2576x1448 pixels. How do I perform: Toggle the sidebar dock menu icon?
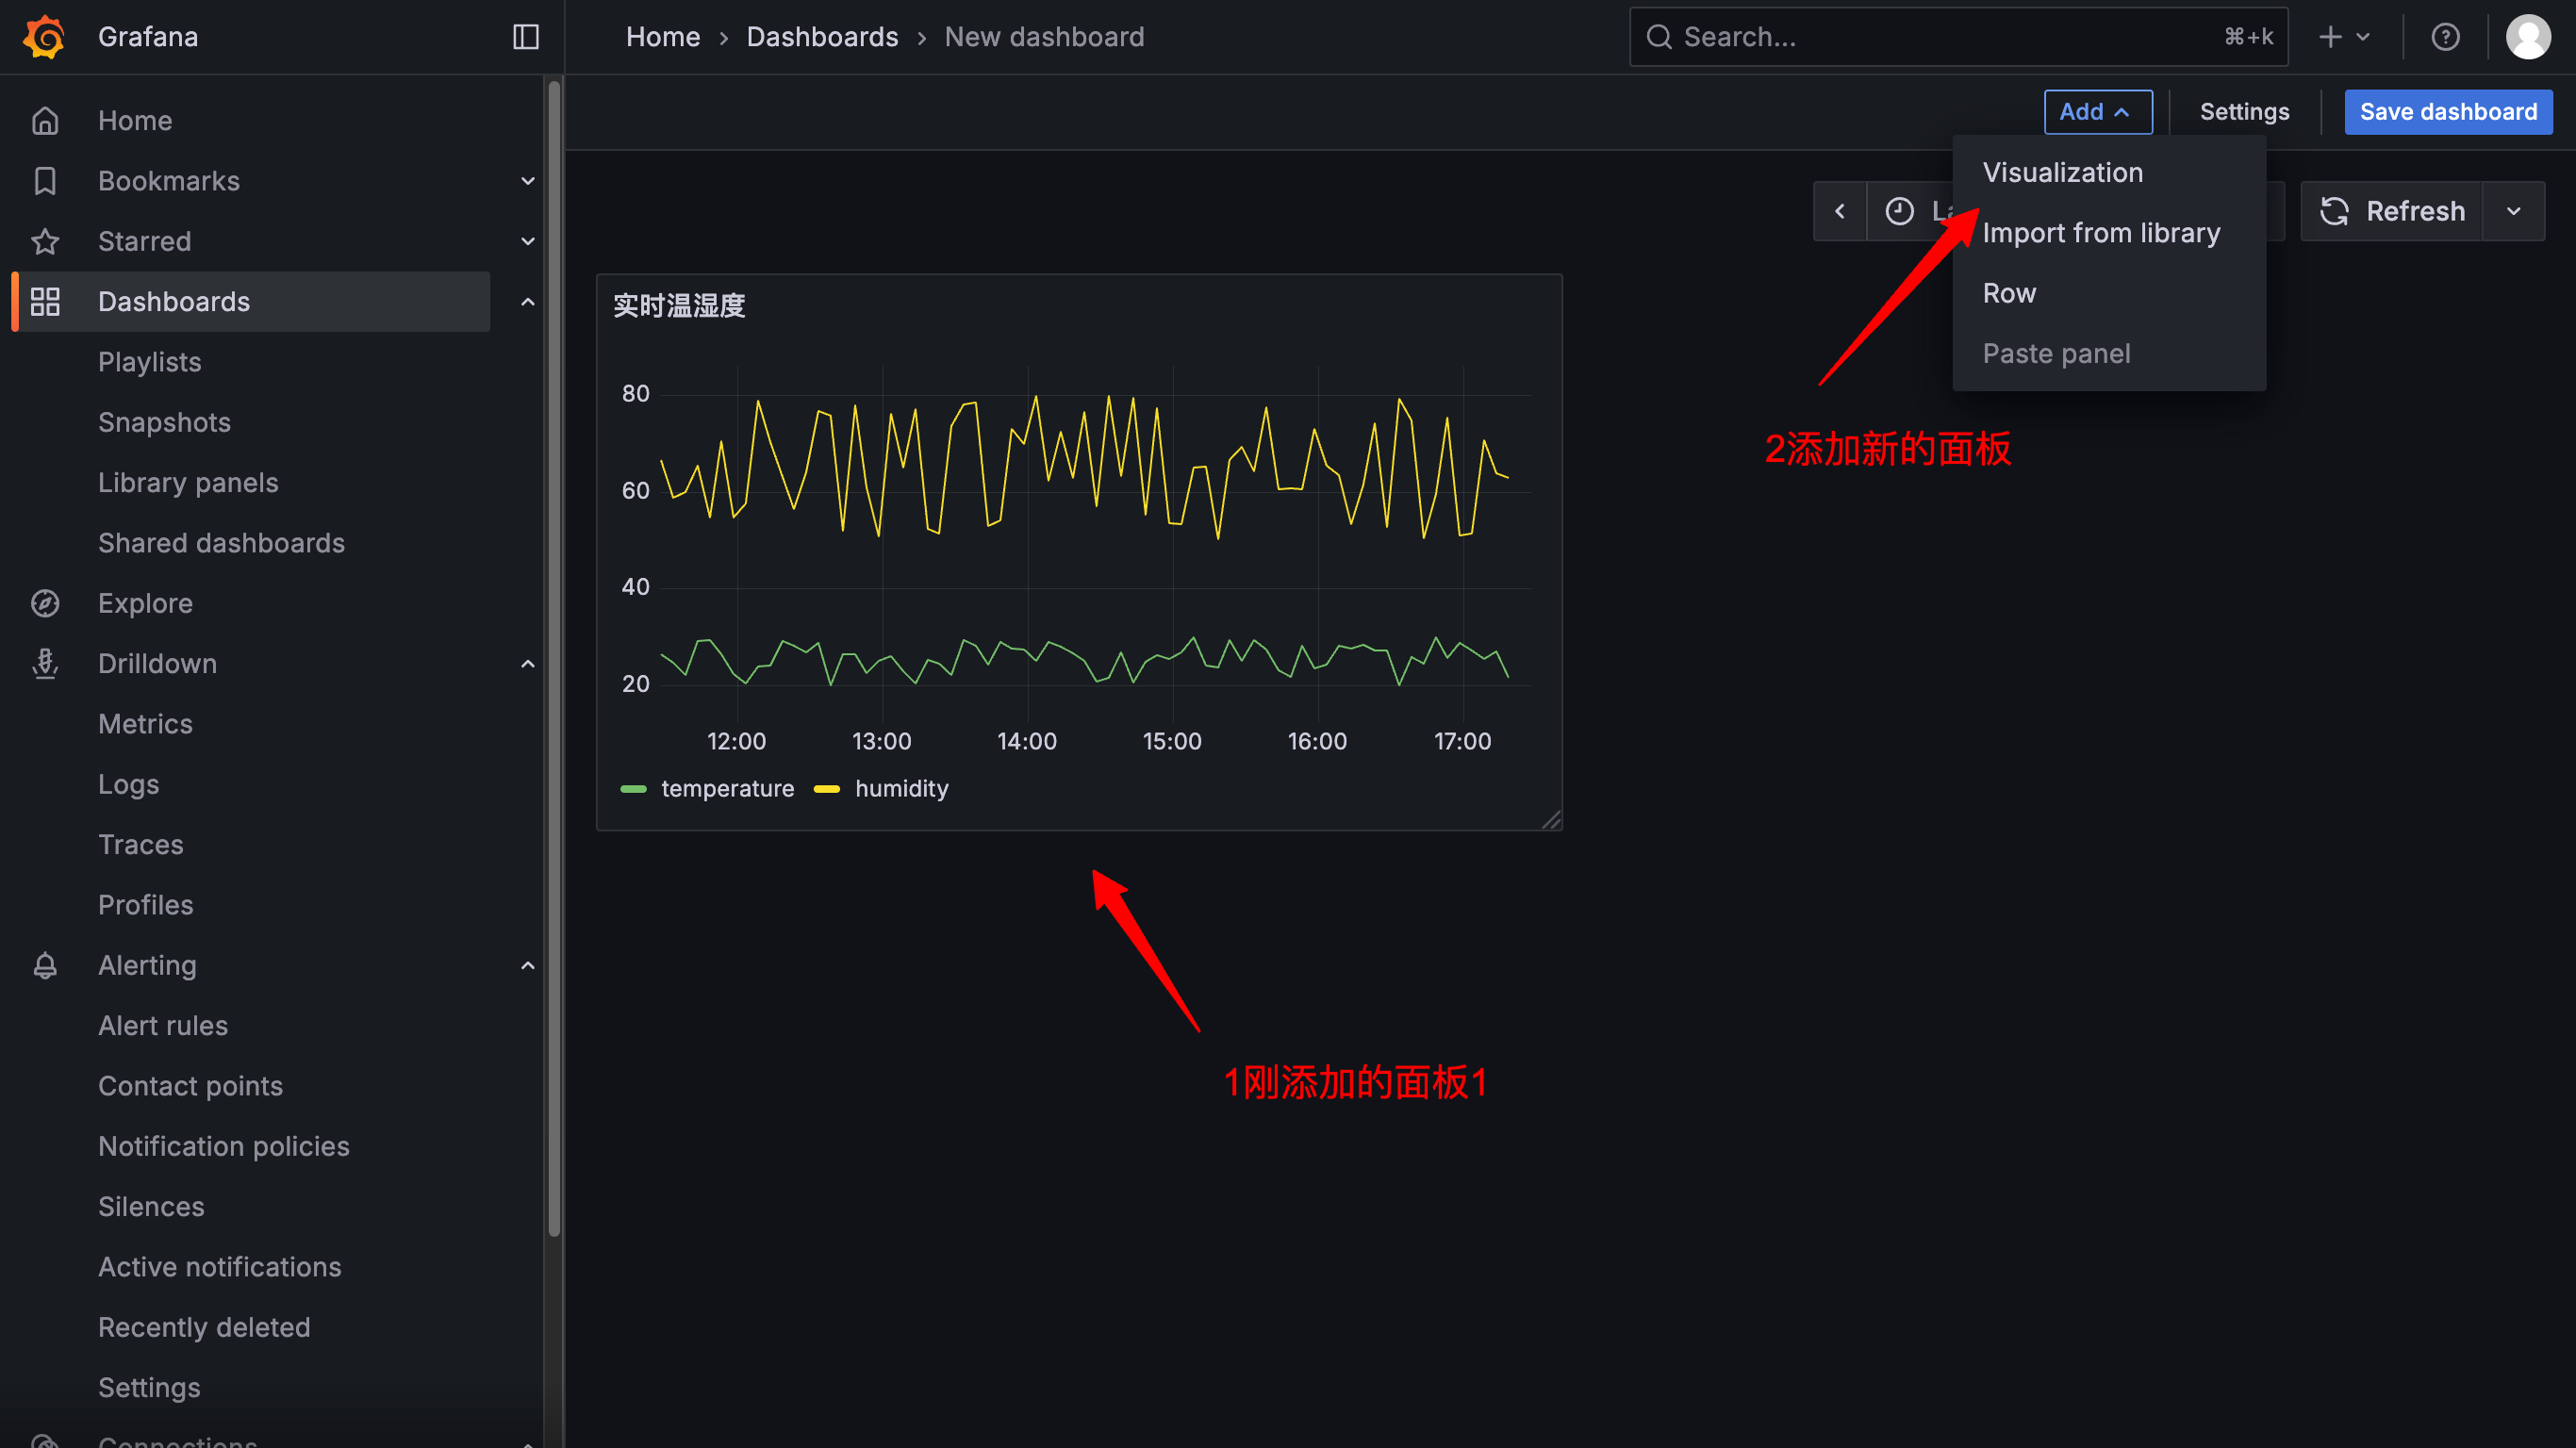click(x=526, y=37)
